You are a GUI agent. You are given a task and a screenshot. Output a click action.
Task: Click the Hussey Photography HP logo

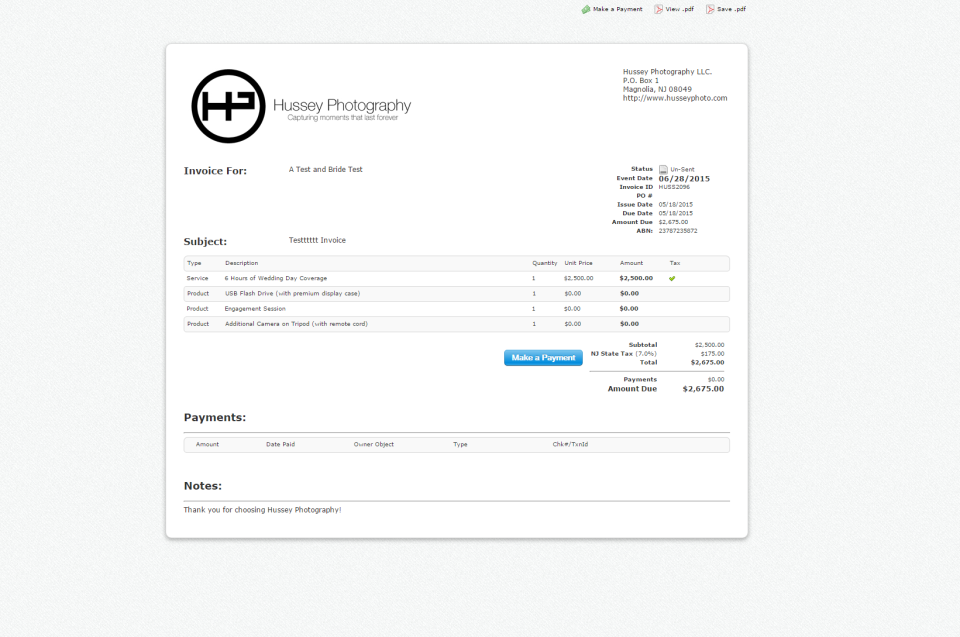tap(228, 106)
